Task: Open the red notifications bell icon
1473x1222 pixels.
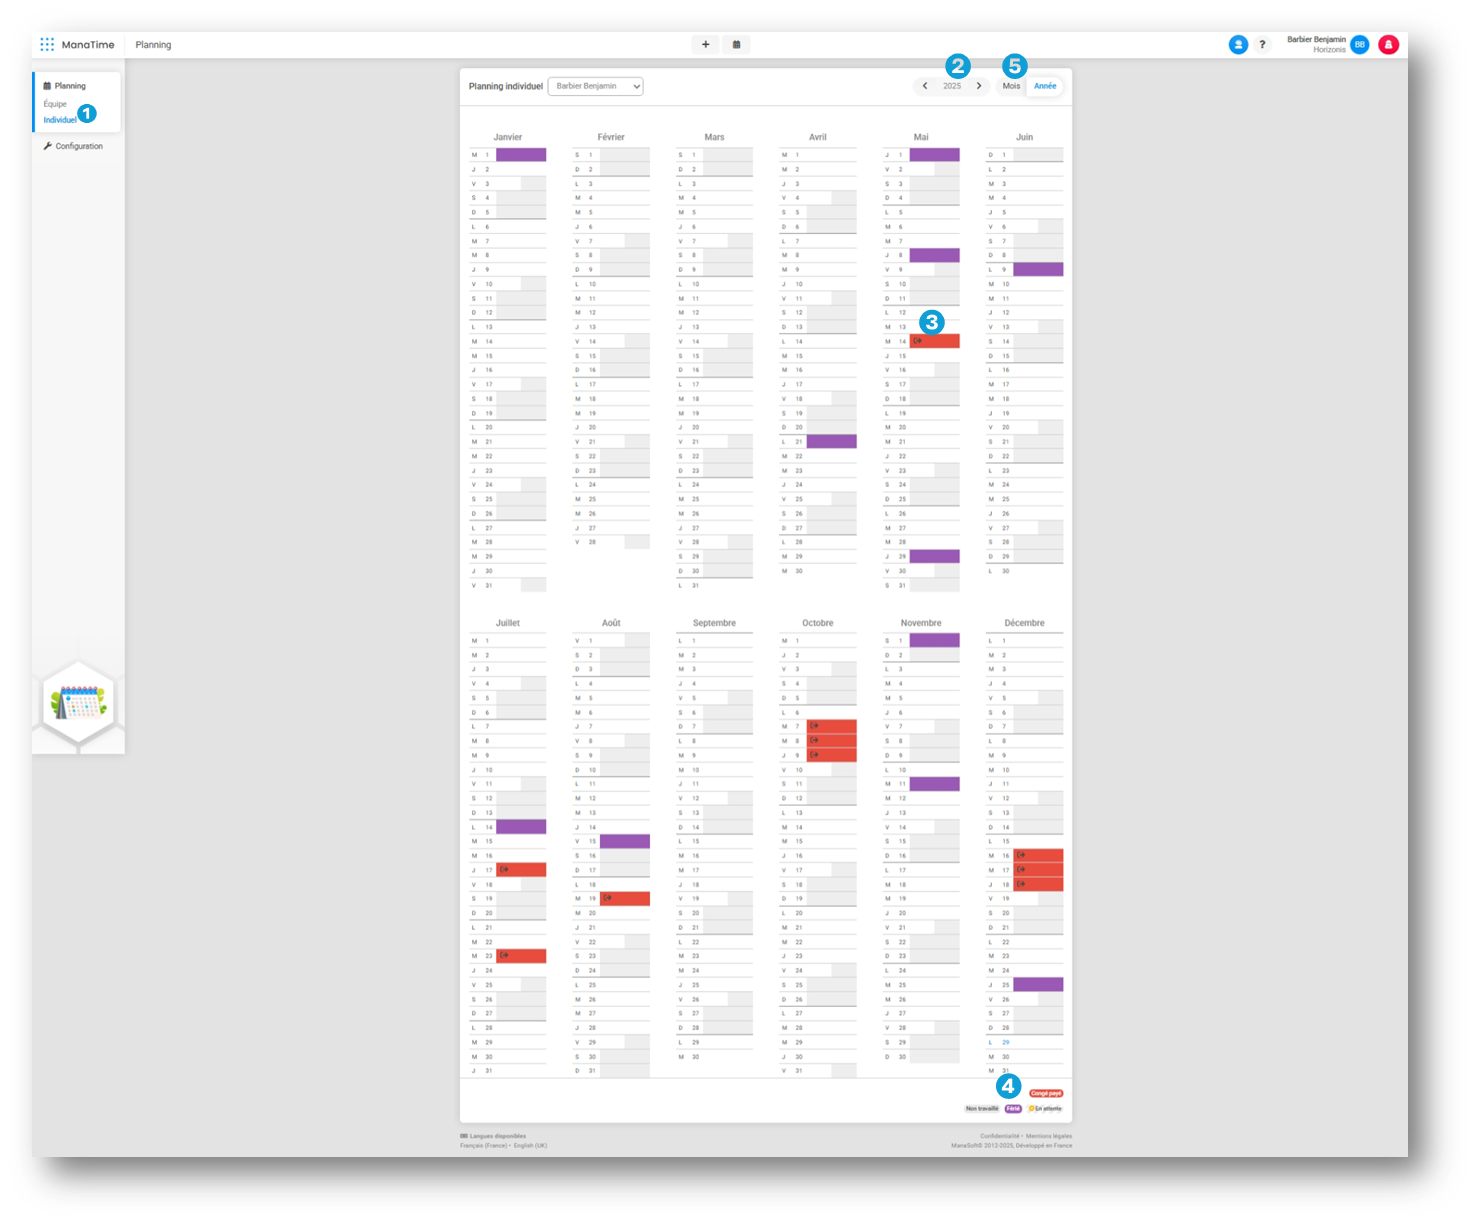Action: tap(1388, 45)
